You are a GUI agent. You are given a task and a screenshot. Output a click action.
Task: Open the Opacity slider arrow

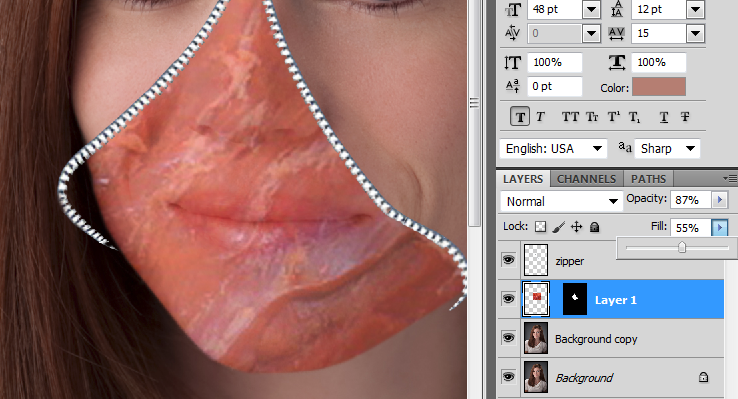[x=720, y=200]
